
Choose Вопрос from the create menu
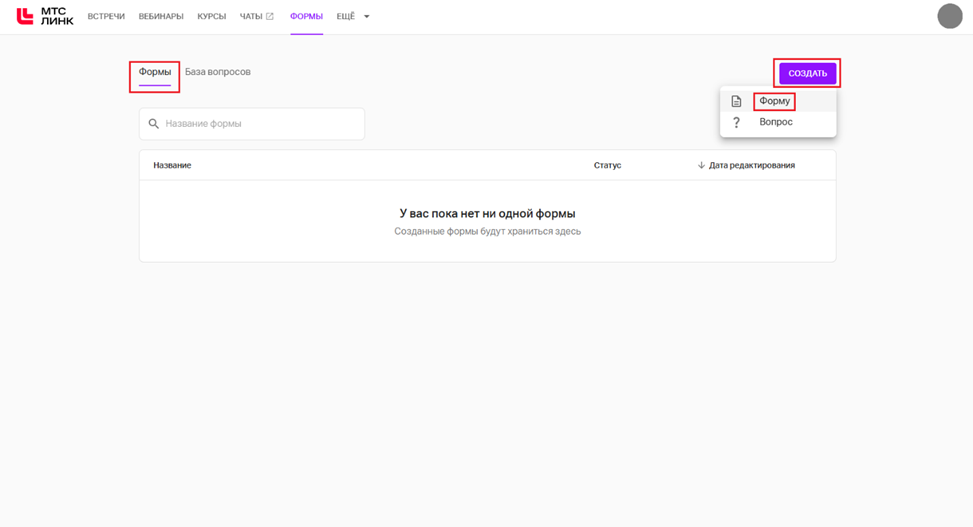776,122
